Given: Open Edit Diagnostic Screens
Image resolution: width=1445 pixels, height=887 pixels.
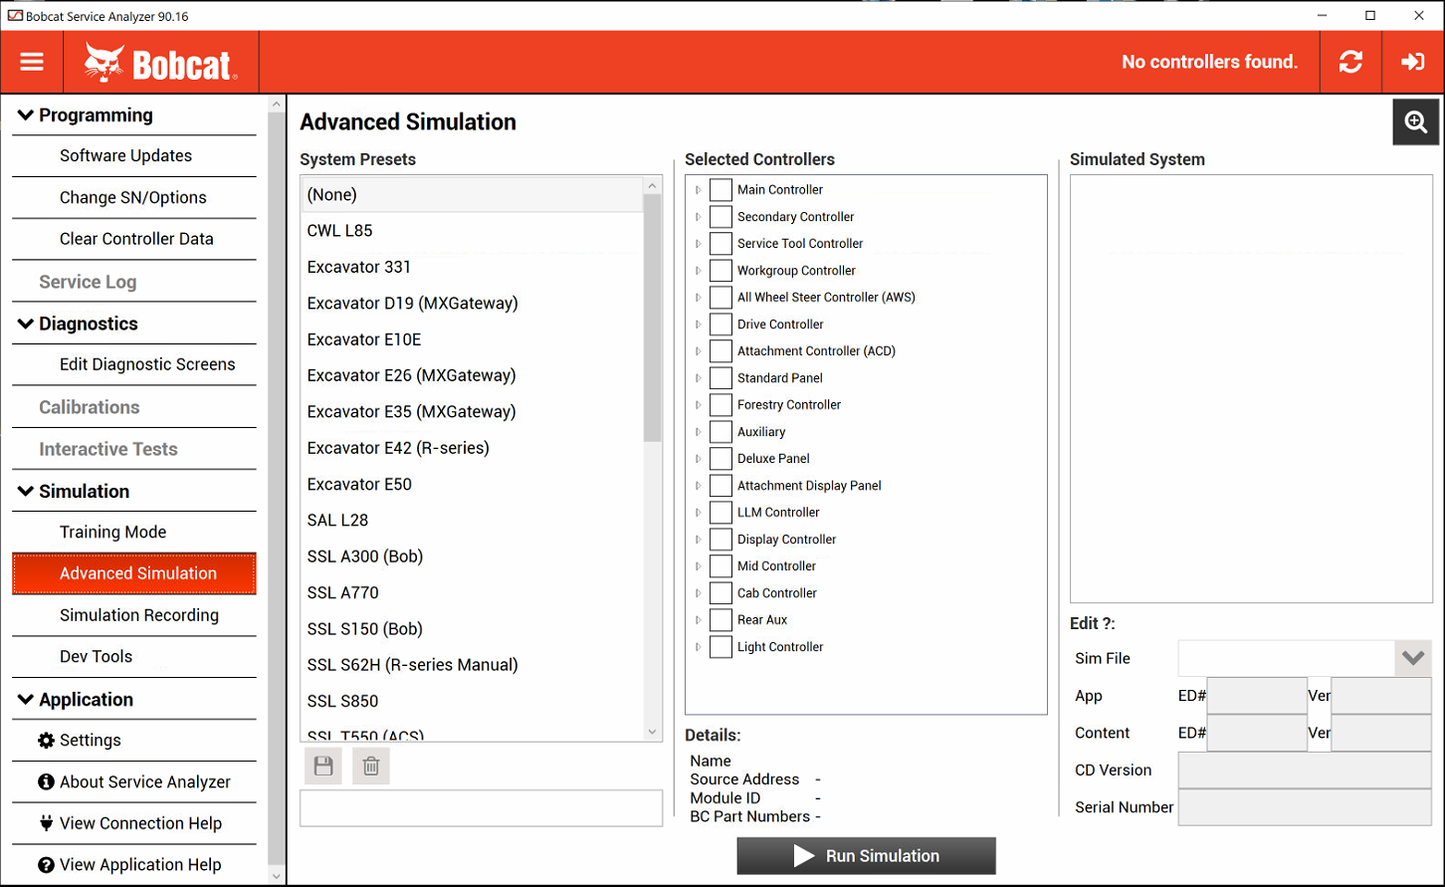Looking at the screenshot, I should [x=134, y=364].
